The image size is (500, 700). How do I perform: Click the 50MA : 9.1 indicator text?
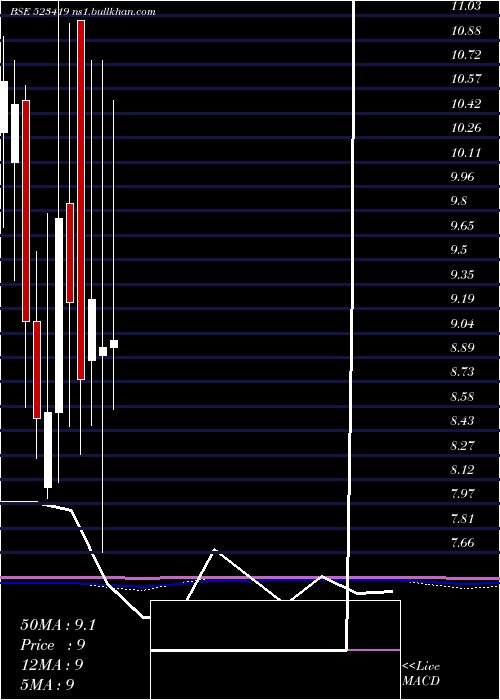click(58, 625)
